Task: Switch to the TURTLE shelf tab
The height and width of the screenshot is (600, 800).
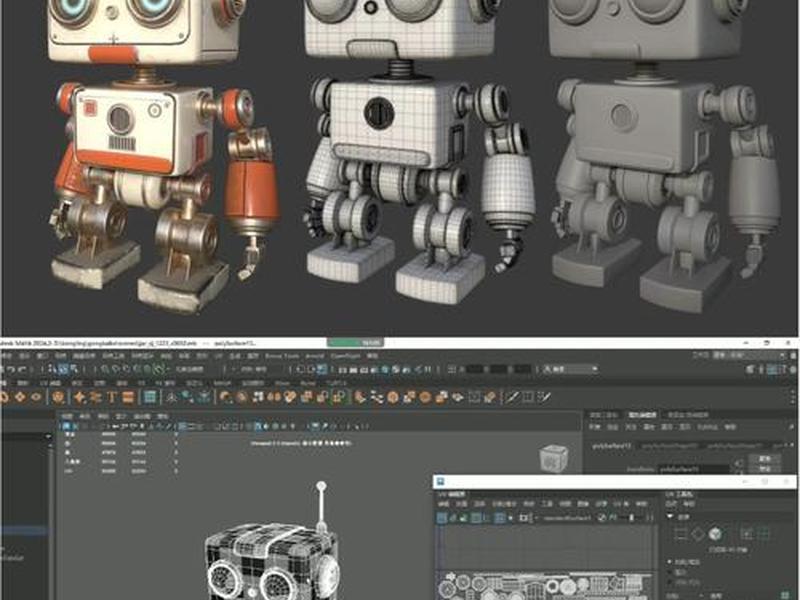Action: 336,383
